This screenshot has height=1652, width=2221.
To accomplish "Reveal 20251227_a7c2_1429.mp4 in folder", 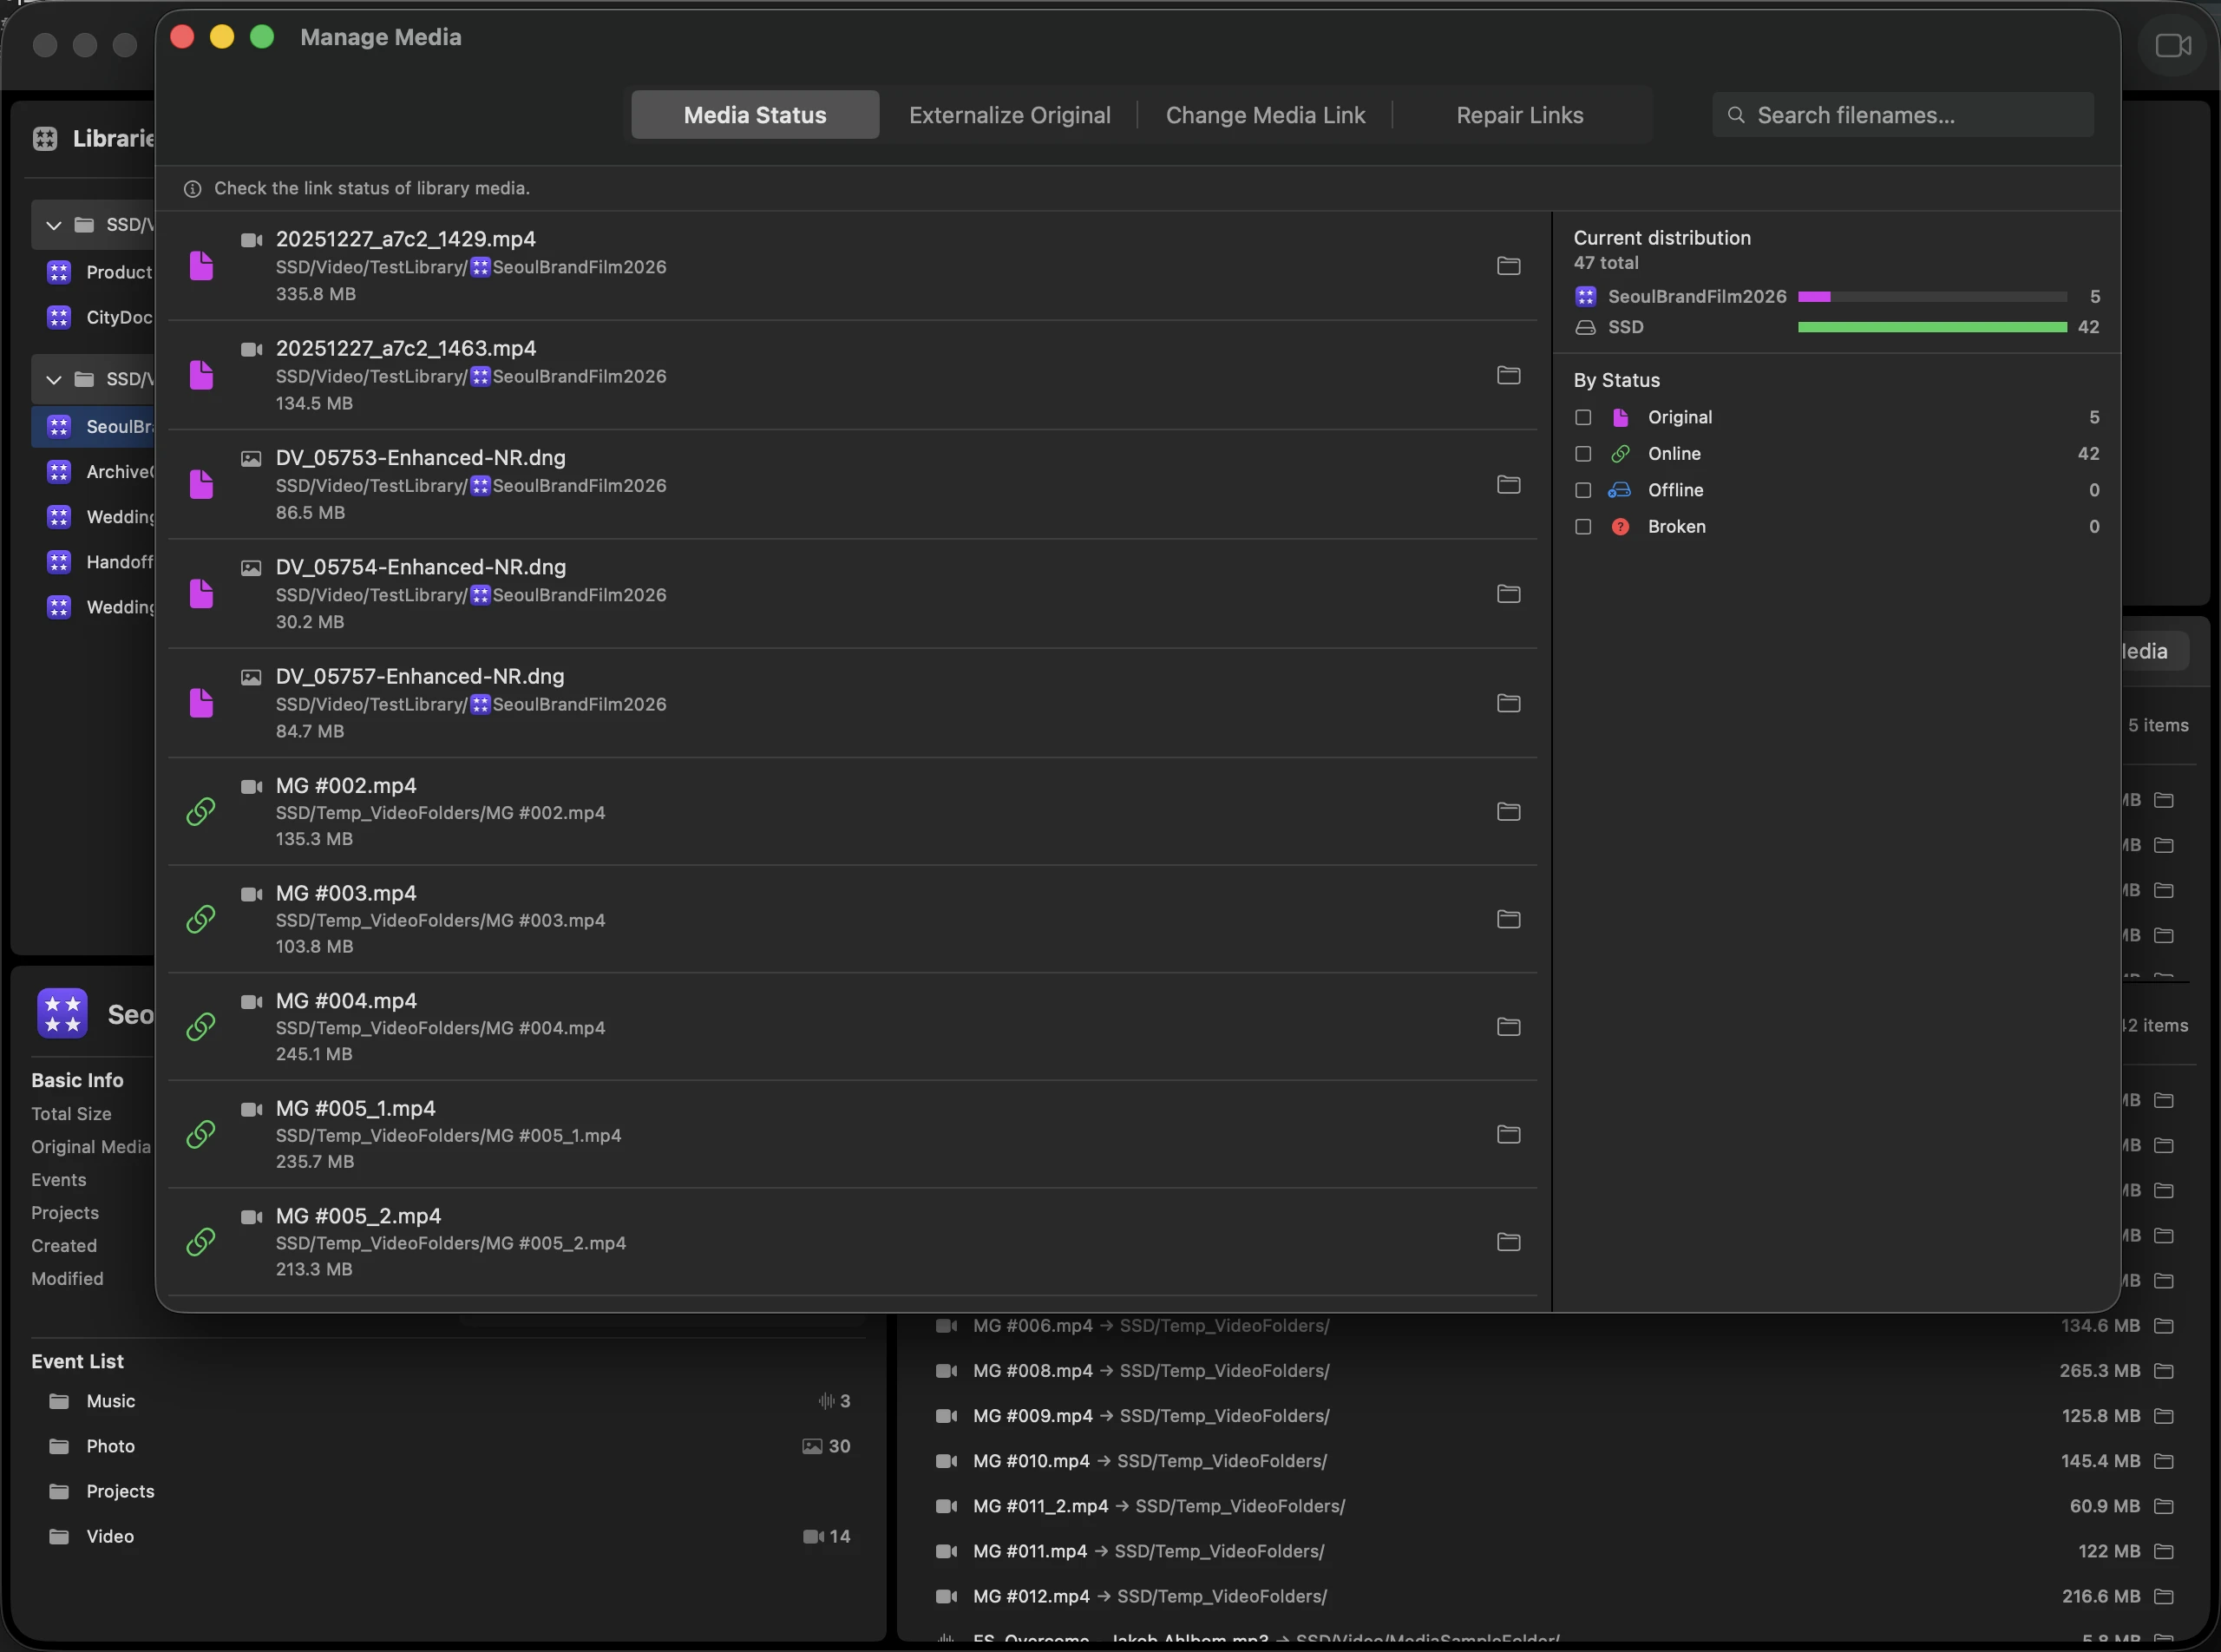I will [1508, 266].
